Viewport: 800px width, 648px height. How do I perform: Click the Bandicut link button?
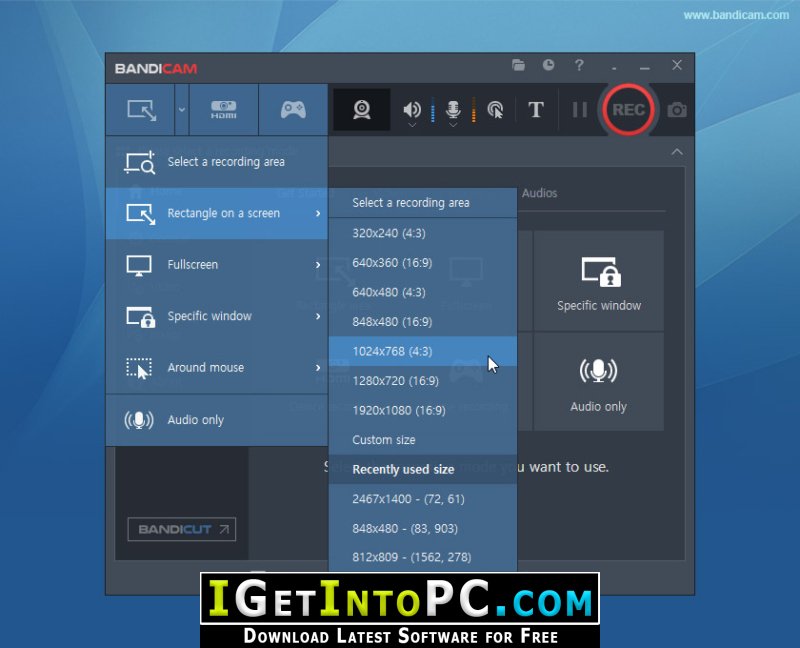click(181, 529)
